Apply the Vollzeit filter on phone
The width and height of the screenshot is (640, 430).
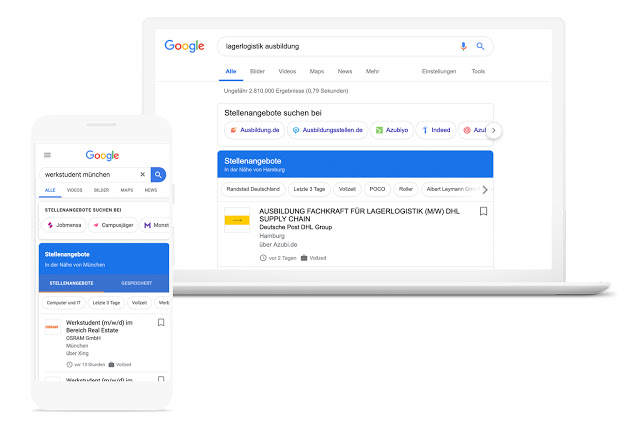coord(139,303)
